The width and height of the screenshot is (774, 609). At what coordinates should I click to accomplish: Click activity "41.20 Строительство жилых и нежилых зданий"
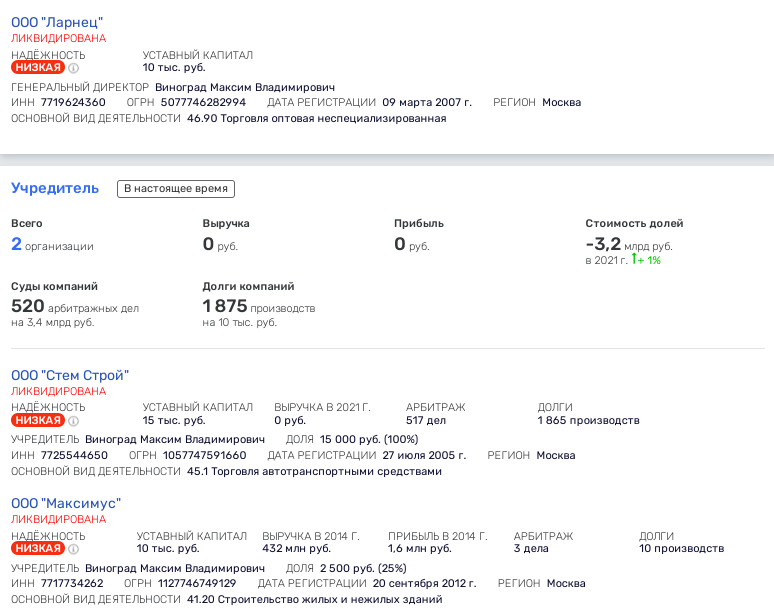[314, 600]
